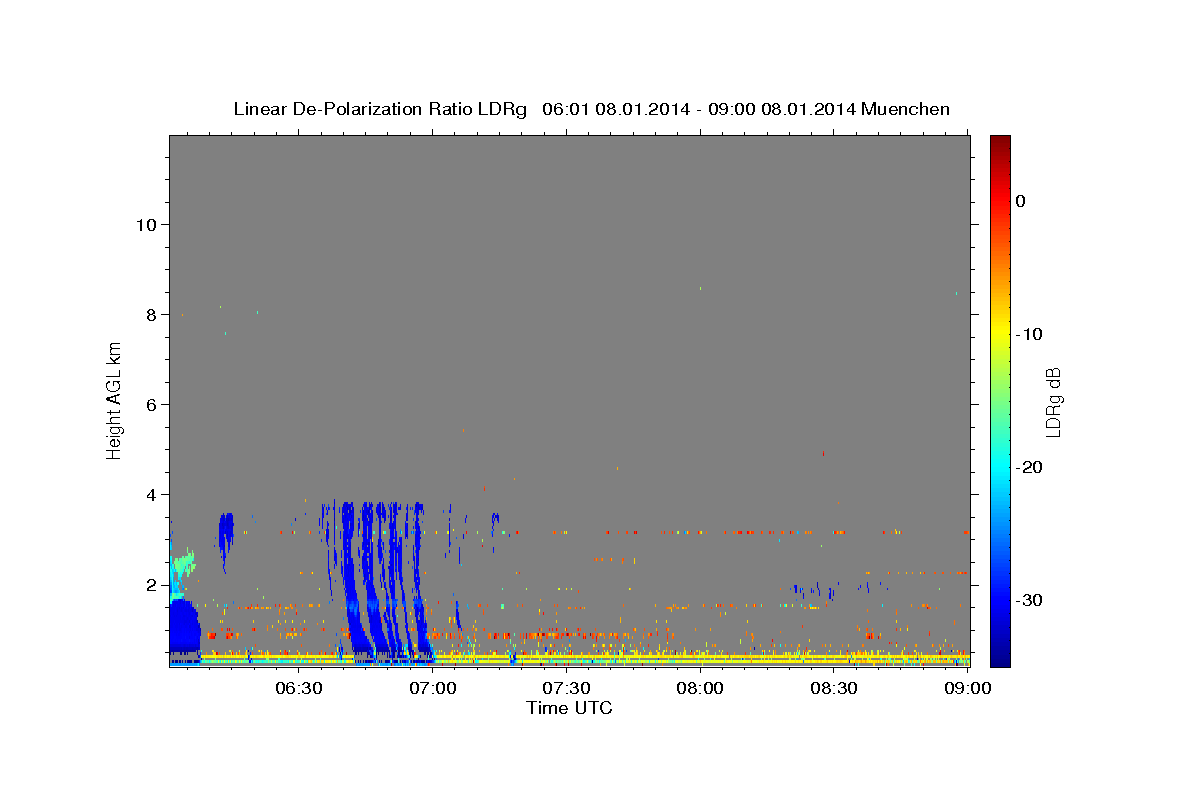
Task: Click the height tick label 4
Action: point(150,494)
